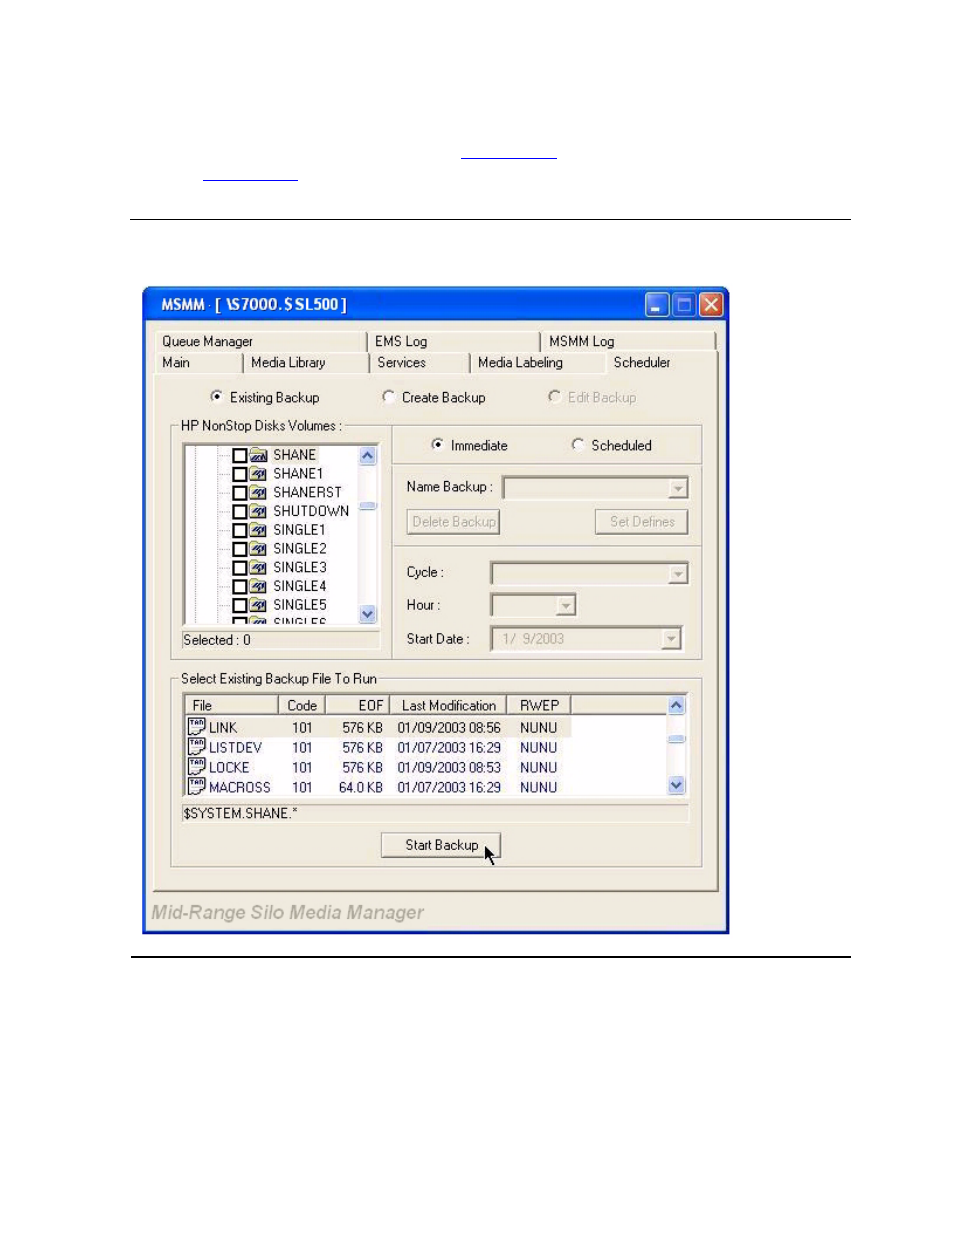The height and width of the screenshot is (1235, 954).
Task: Select the Existing Backup radio button
Action: (216, 397)
